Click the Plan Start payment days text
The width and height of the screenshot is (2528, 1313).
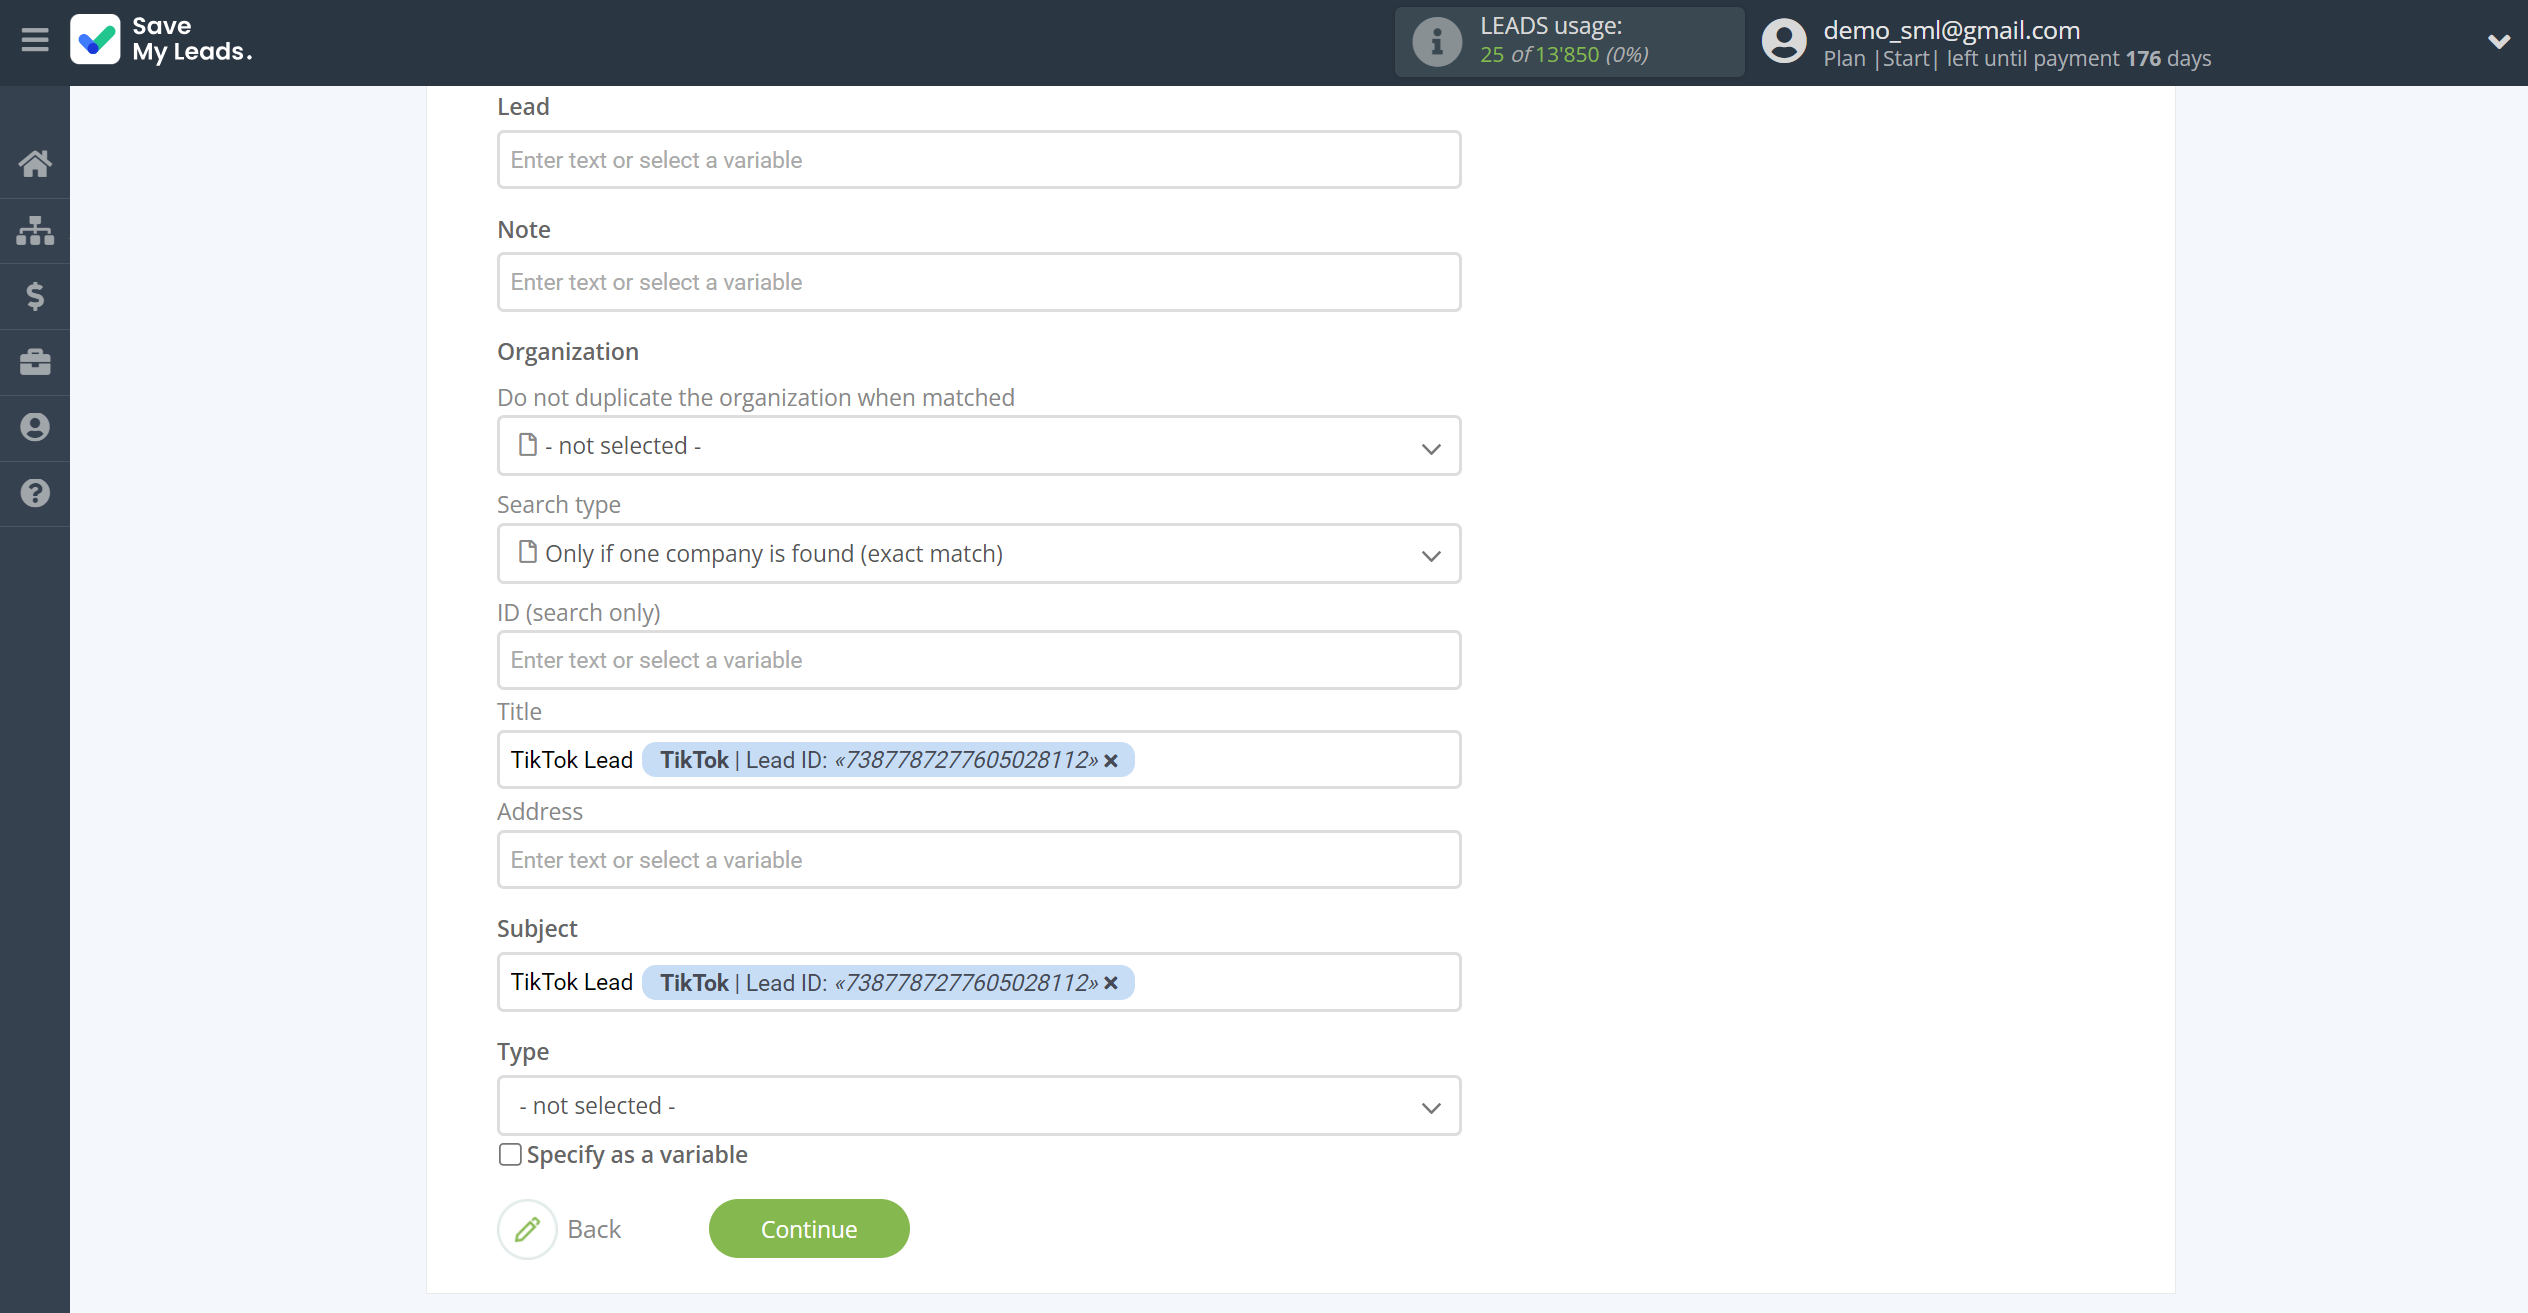pyautogui.click(x=2017, y=58)
